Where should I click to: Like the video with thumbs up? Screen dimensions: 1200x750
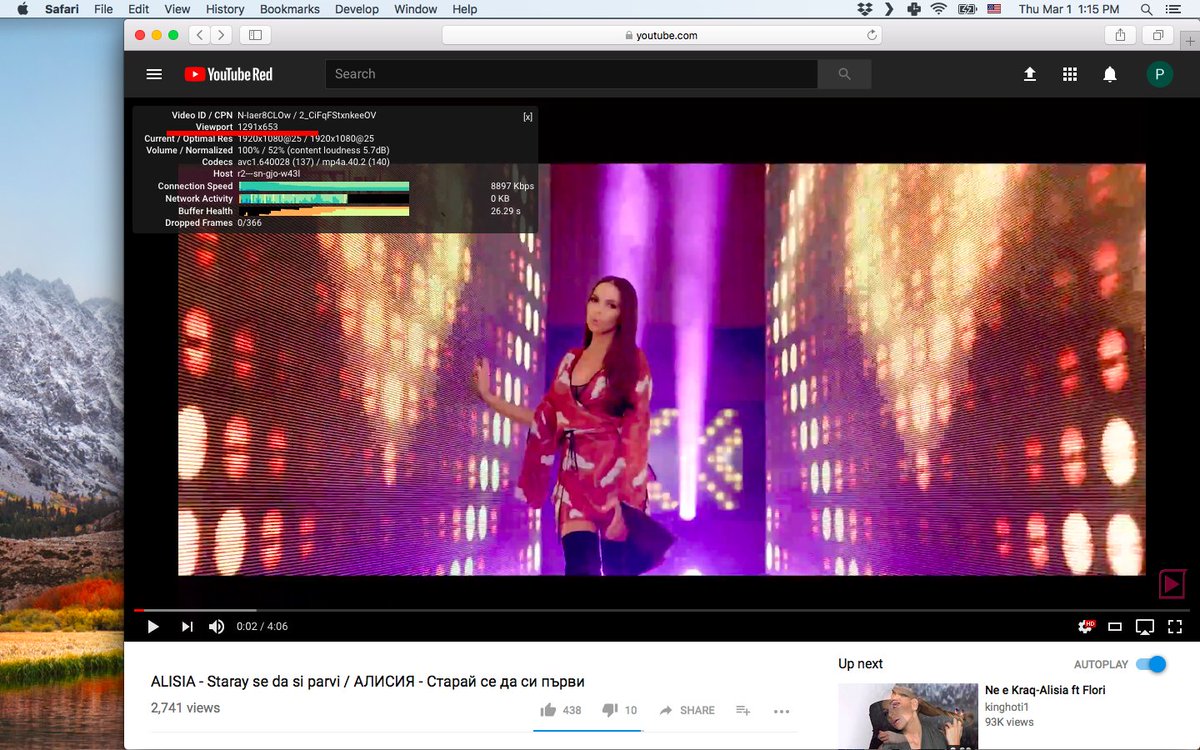pos(560,710)
